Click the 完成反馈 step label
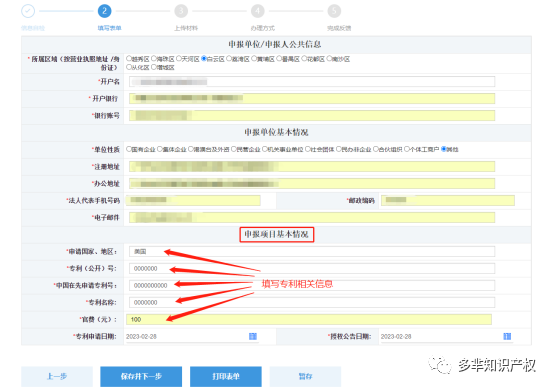 339,28
